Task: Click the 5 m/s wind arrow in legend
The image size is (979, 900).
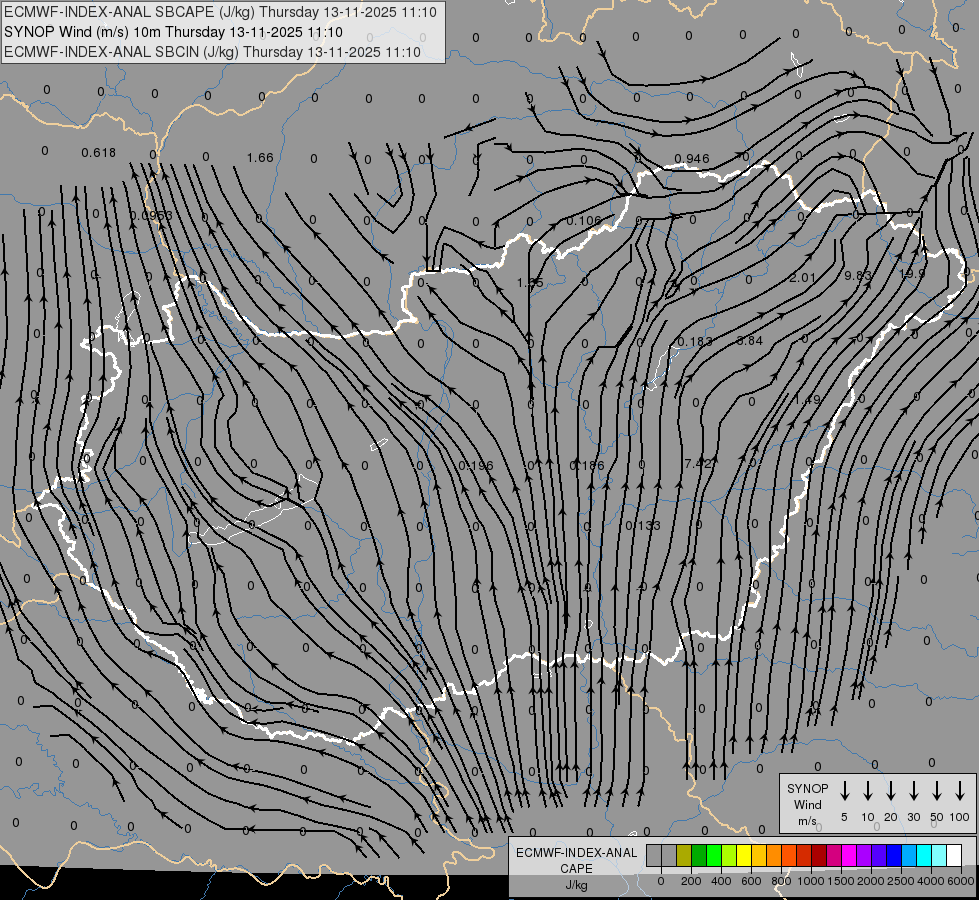Action: [844, 791]
